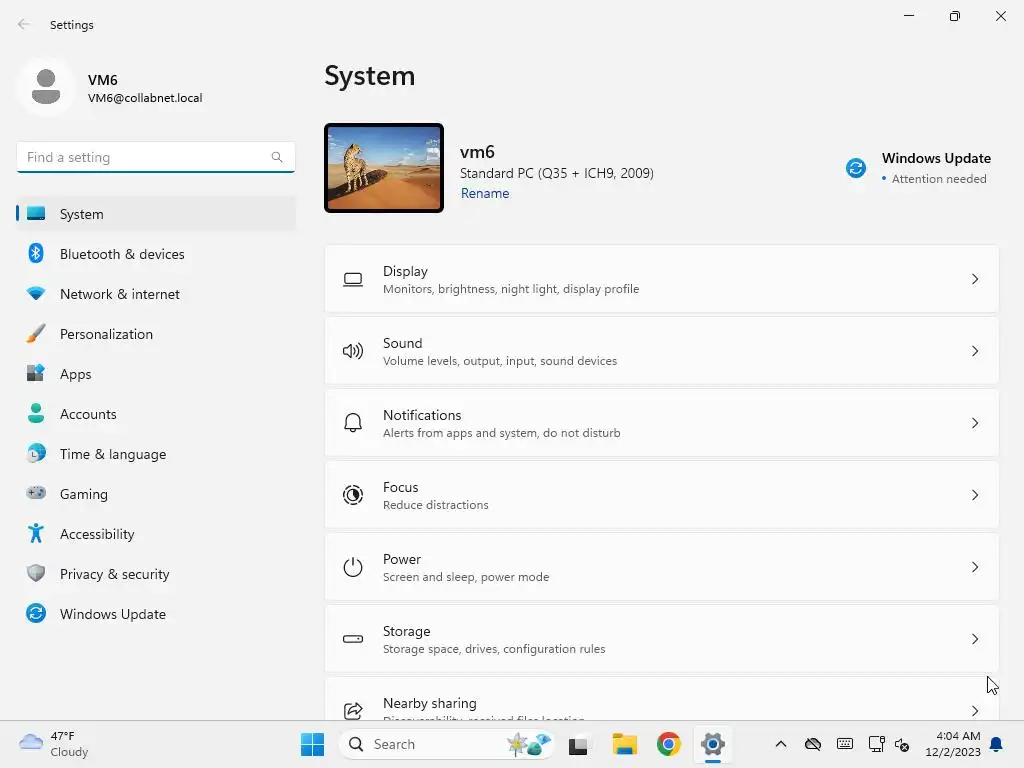Click the Power button icon
The width and height of the screenshot is (1024, 768).
353,567
